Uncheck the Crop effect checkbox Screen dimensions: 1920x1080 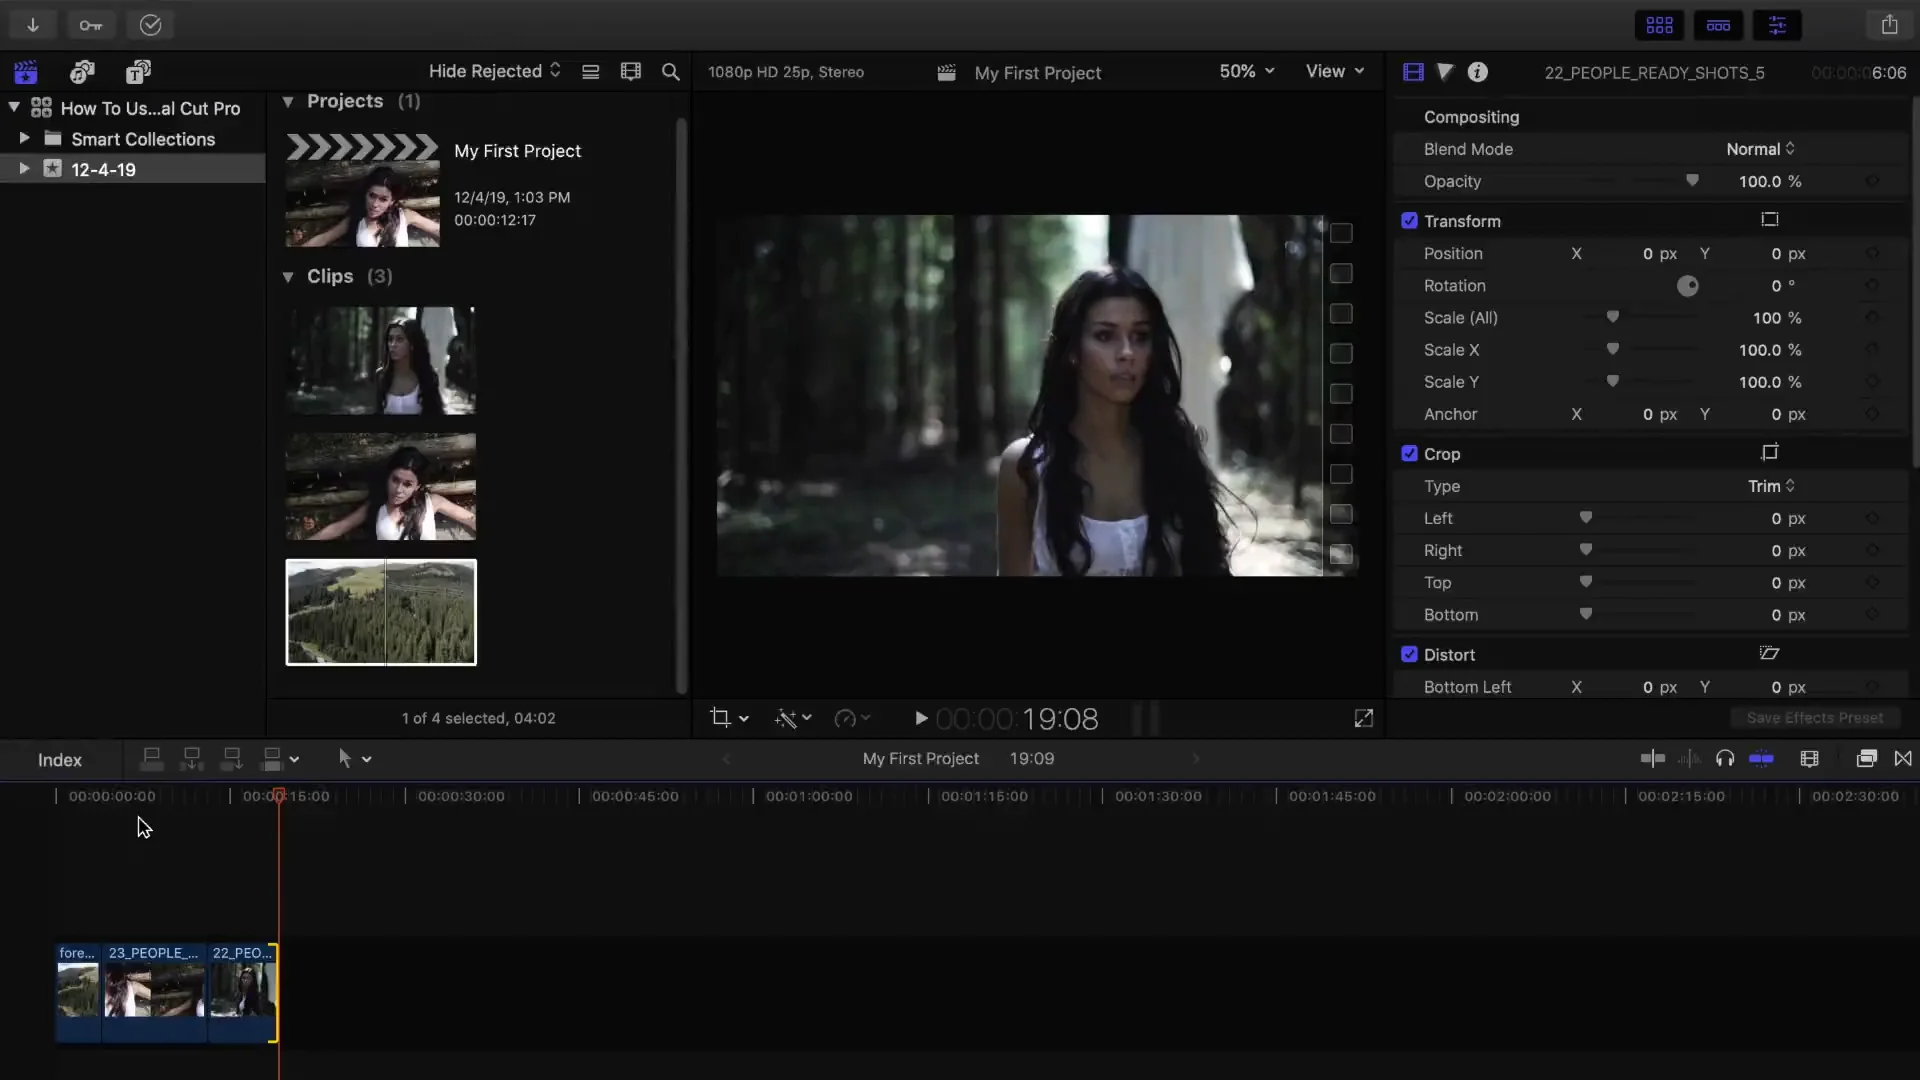pos(1409,454)
